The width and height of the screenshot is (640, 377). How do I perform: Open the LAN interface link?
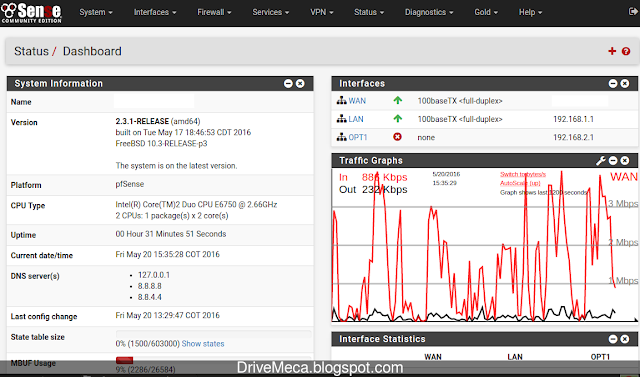pyautogui.click(x=356, y=119)
